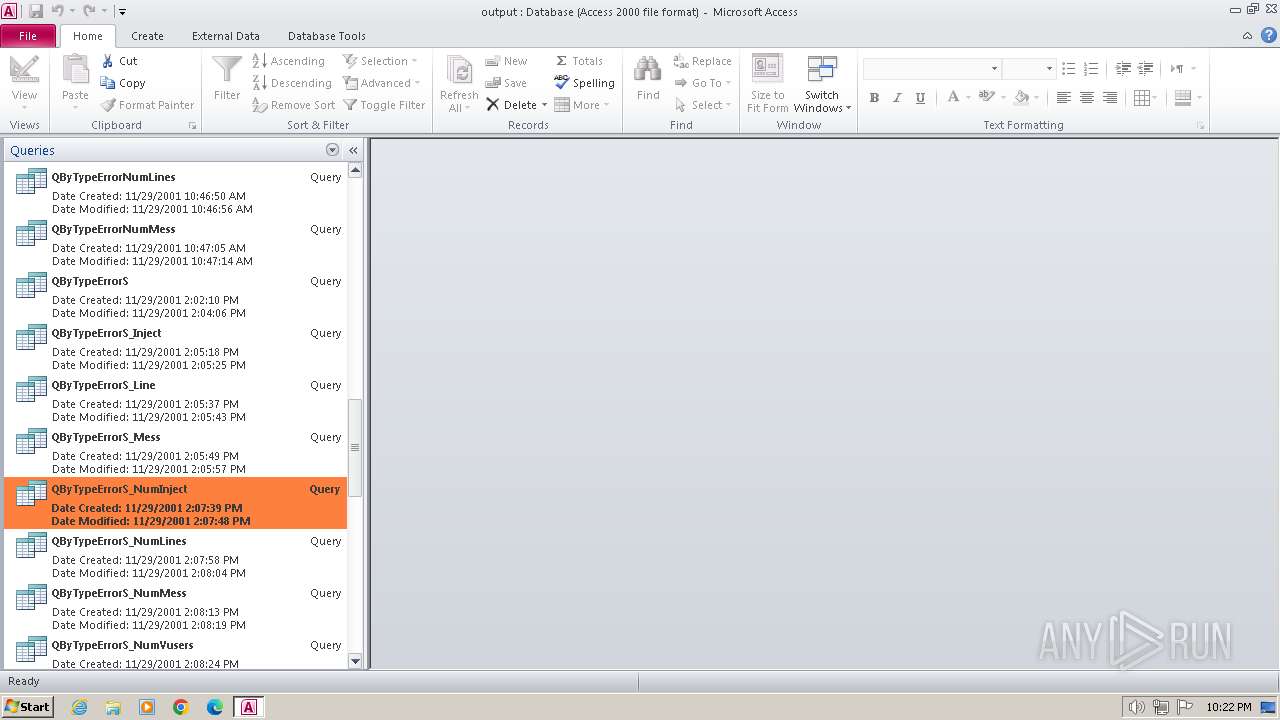1280x720 pixels.
Task: Activate the Format Painter brush
Action: pyautogui.click(x=148, y=105)
